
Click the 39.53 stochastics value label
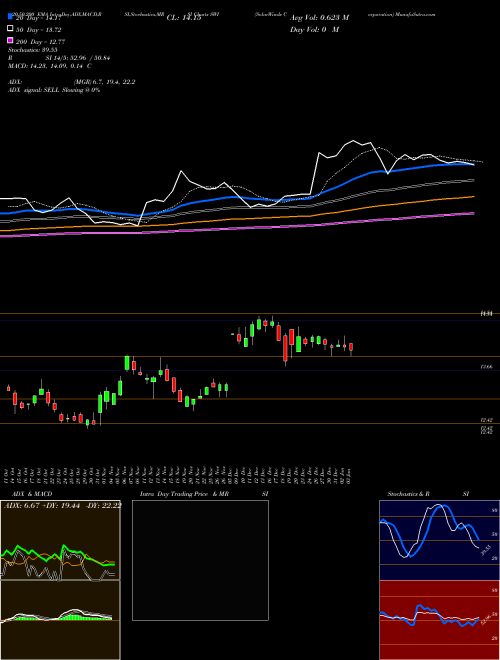click(x=486, y=551)
